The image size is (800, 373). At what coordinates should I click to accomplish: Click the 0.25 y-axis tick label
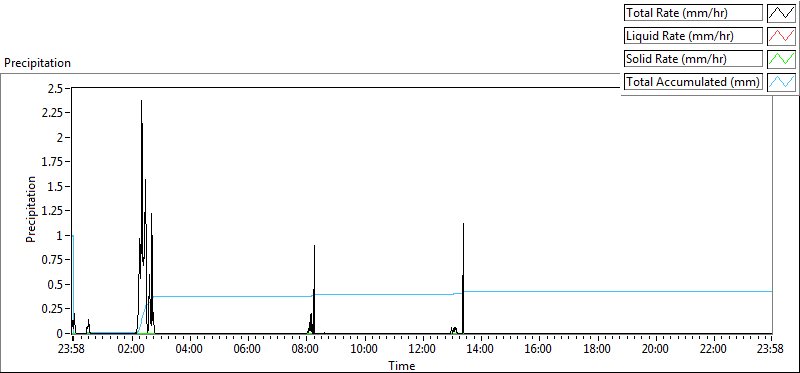click(53, 309)
